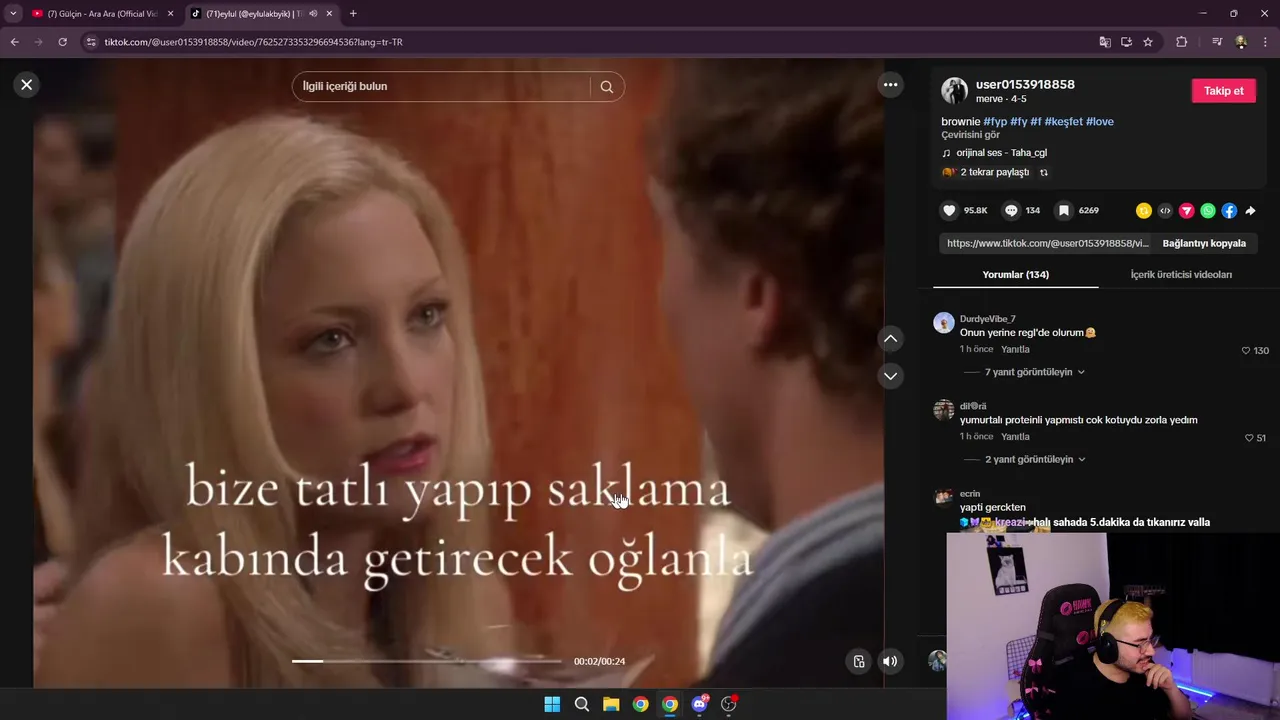Click the video share URL text field
The height and width of the screenshot is (720, 1280).
click(1047, 243)
